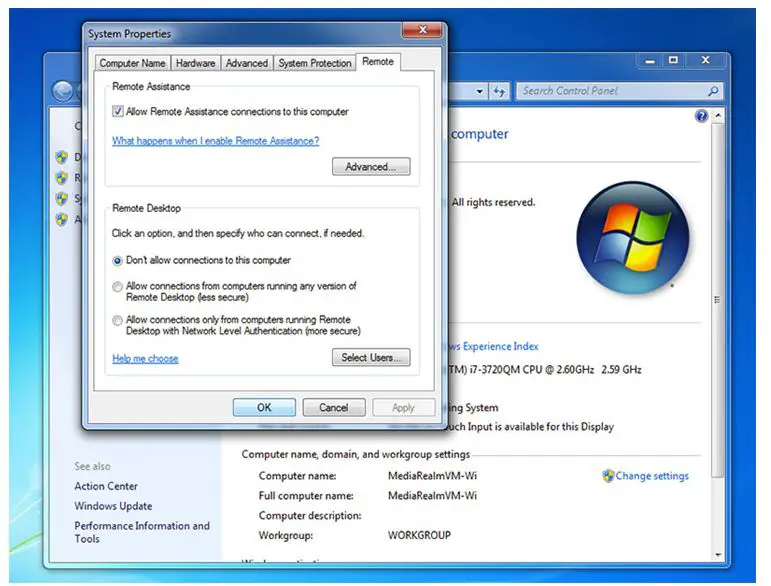This screenshot has height=586, width=771.
Task: Click the vertical scrollbar thumb in Control Panel
Action: coord(717,300)
